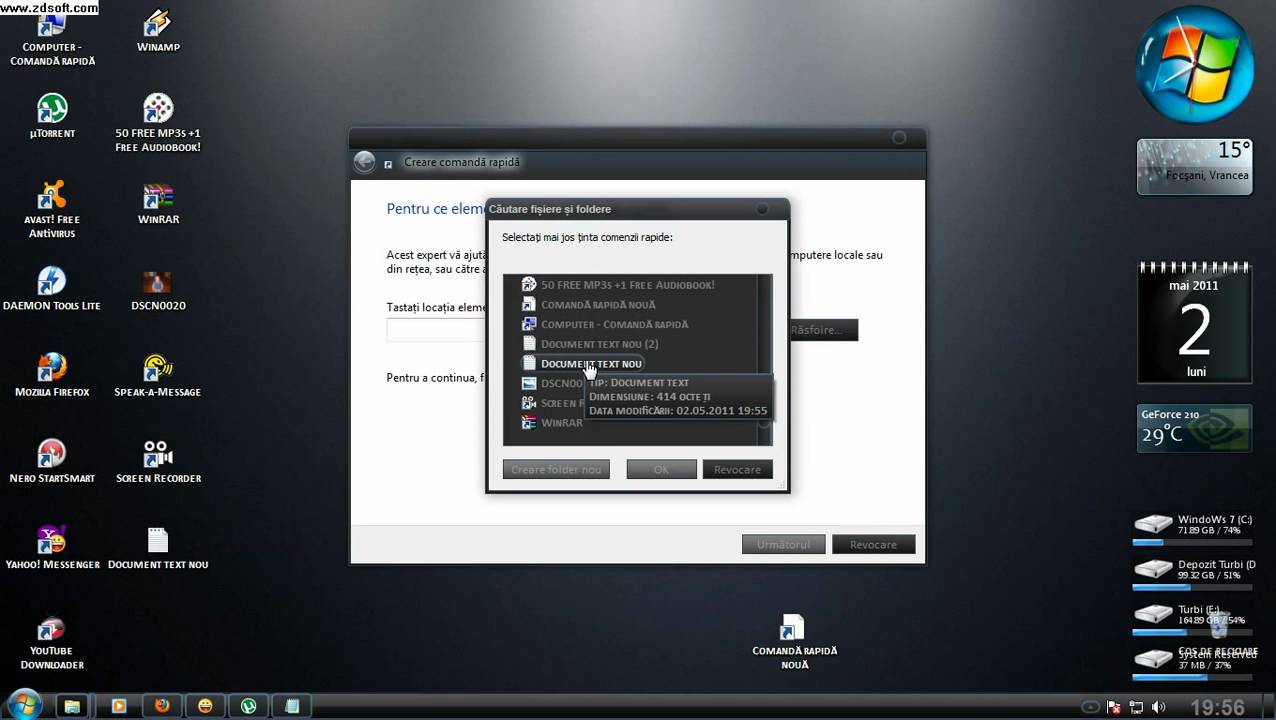
Task: Go back using the wizard's back arrow
Action: [x=365, y=162]
